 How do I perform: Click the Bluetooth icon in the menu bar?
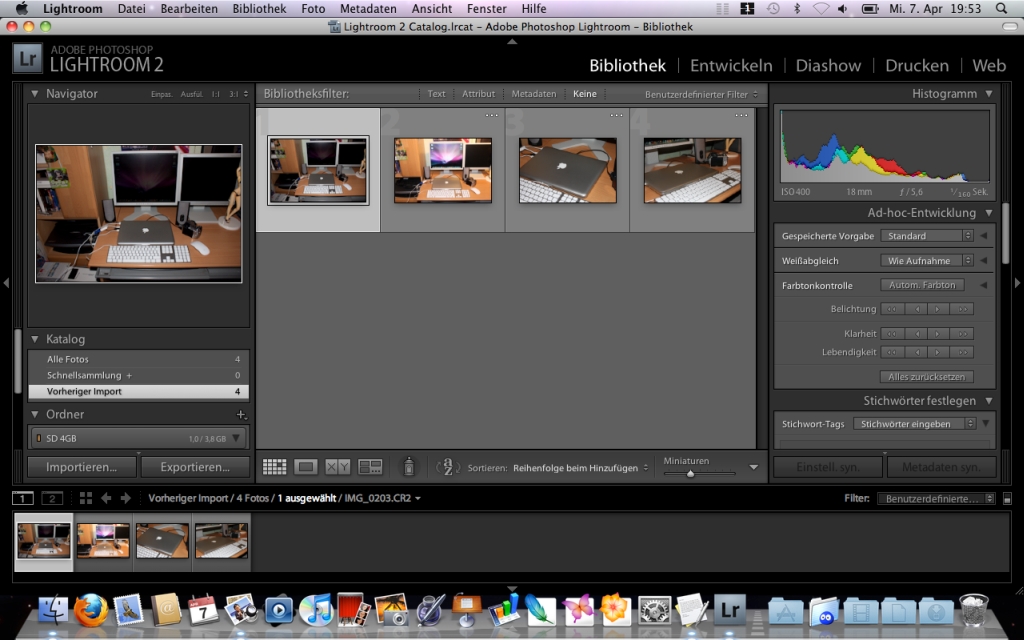pos(797,8)
